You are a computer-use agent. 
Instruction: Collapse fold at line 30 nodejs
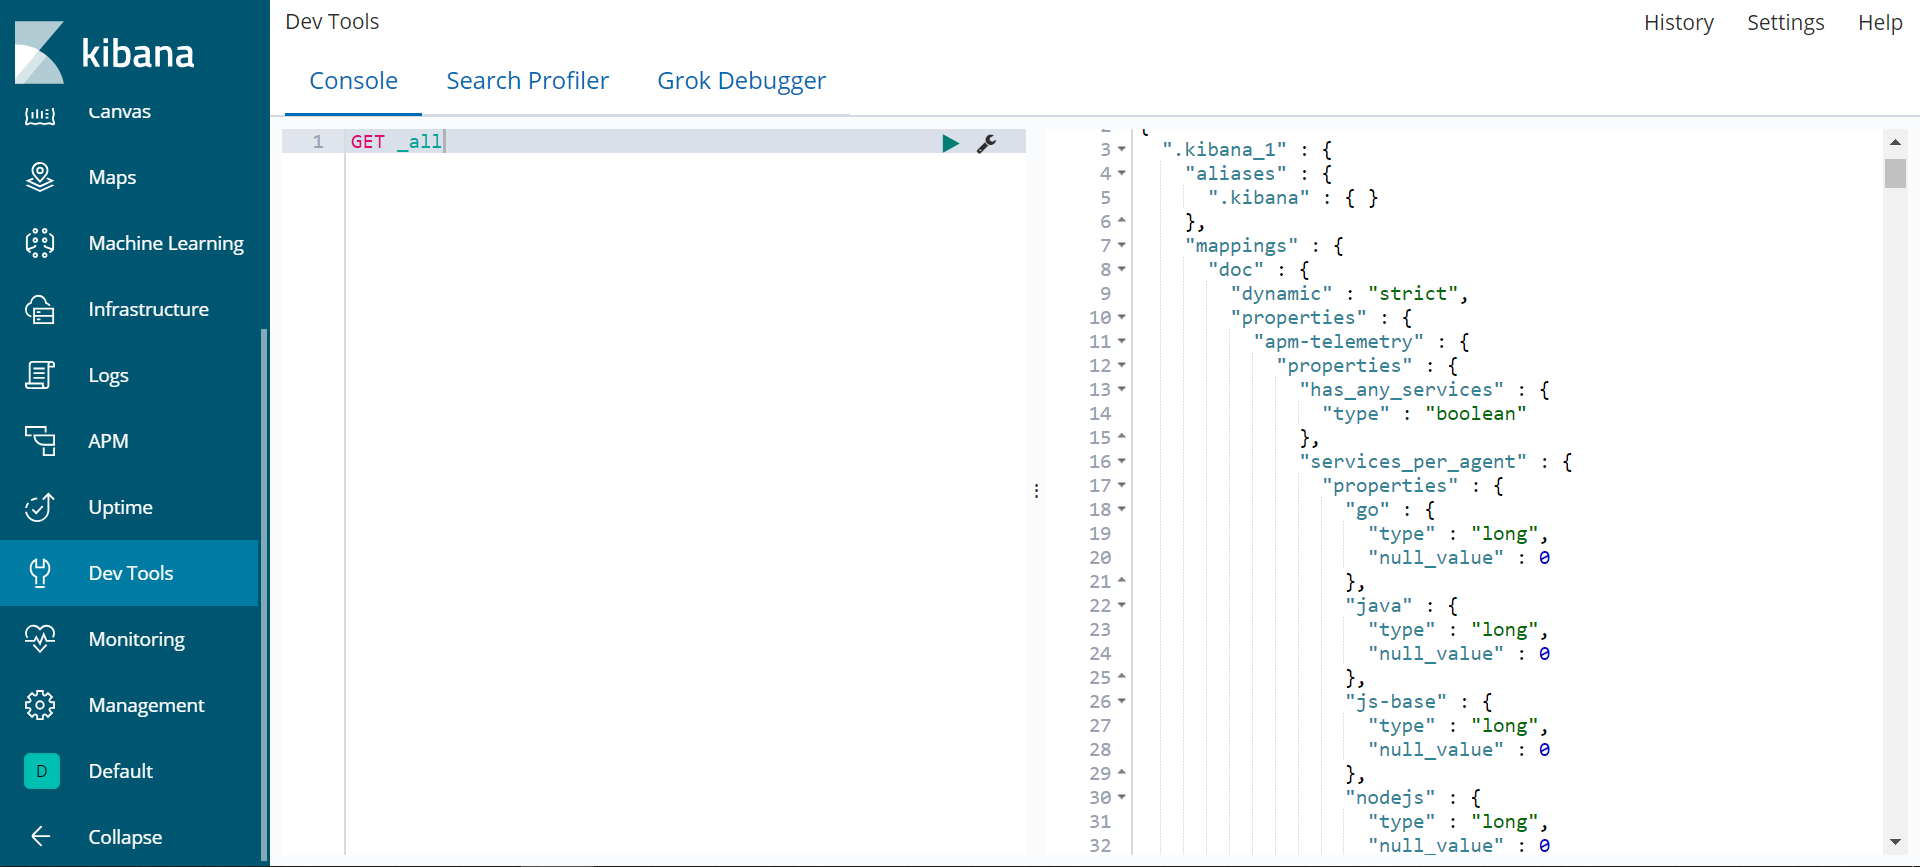pos(1122,797)
